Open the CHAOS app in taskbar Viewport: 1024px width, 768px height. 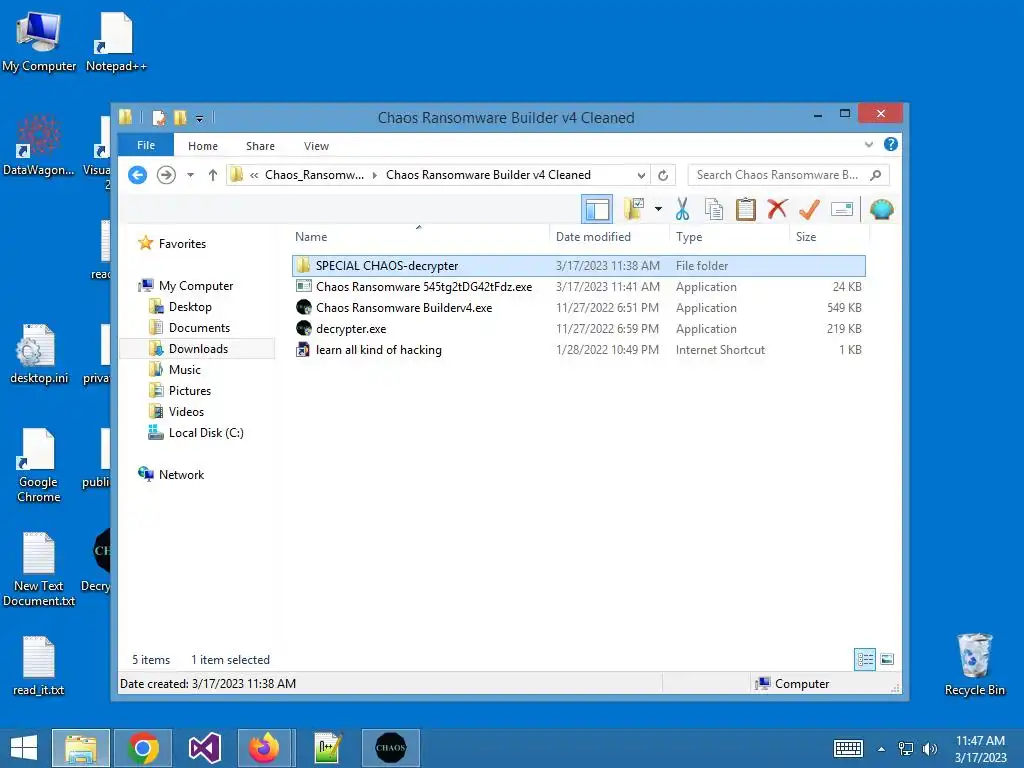391,748
